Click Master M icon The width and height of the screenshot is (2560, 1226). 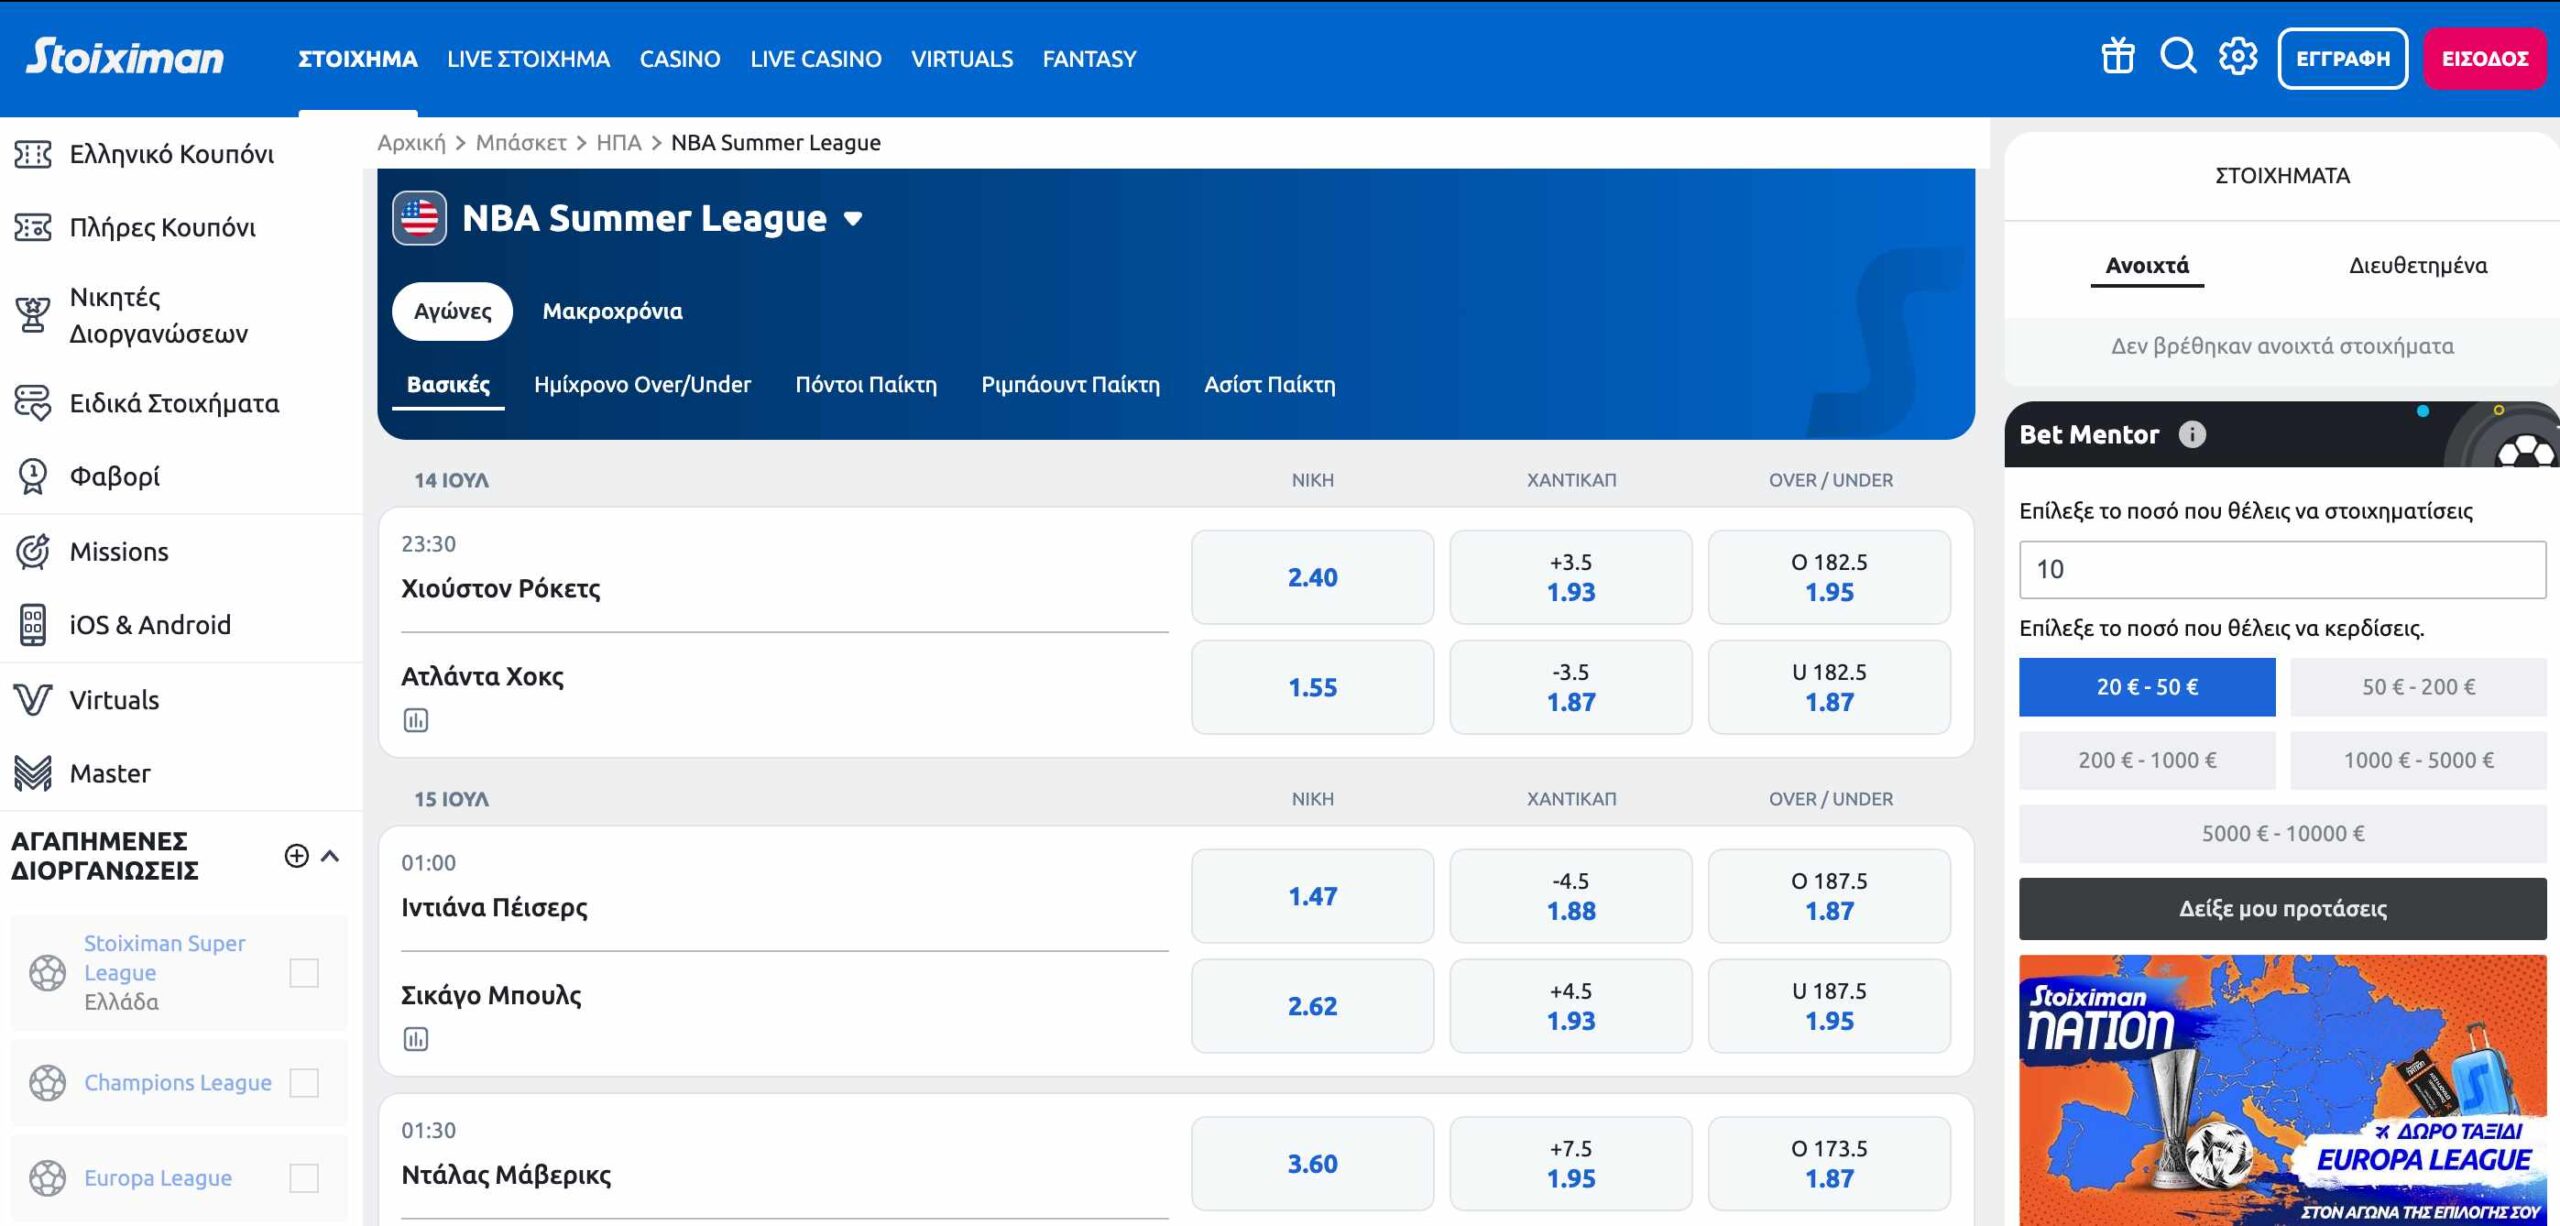coord(33,773)
